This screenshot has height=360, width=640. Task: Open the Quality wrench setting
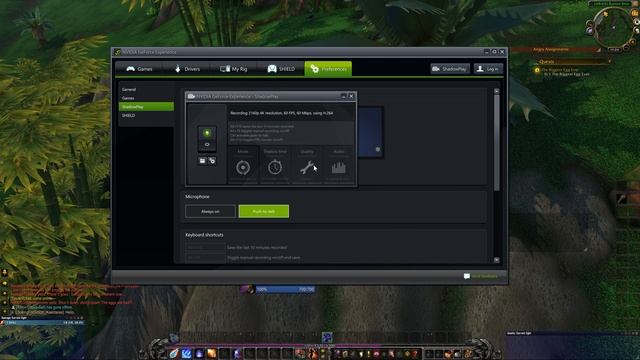click(307, 165)
